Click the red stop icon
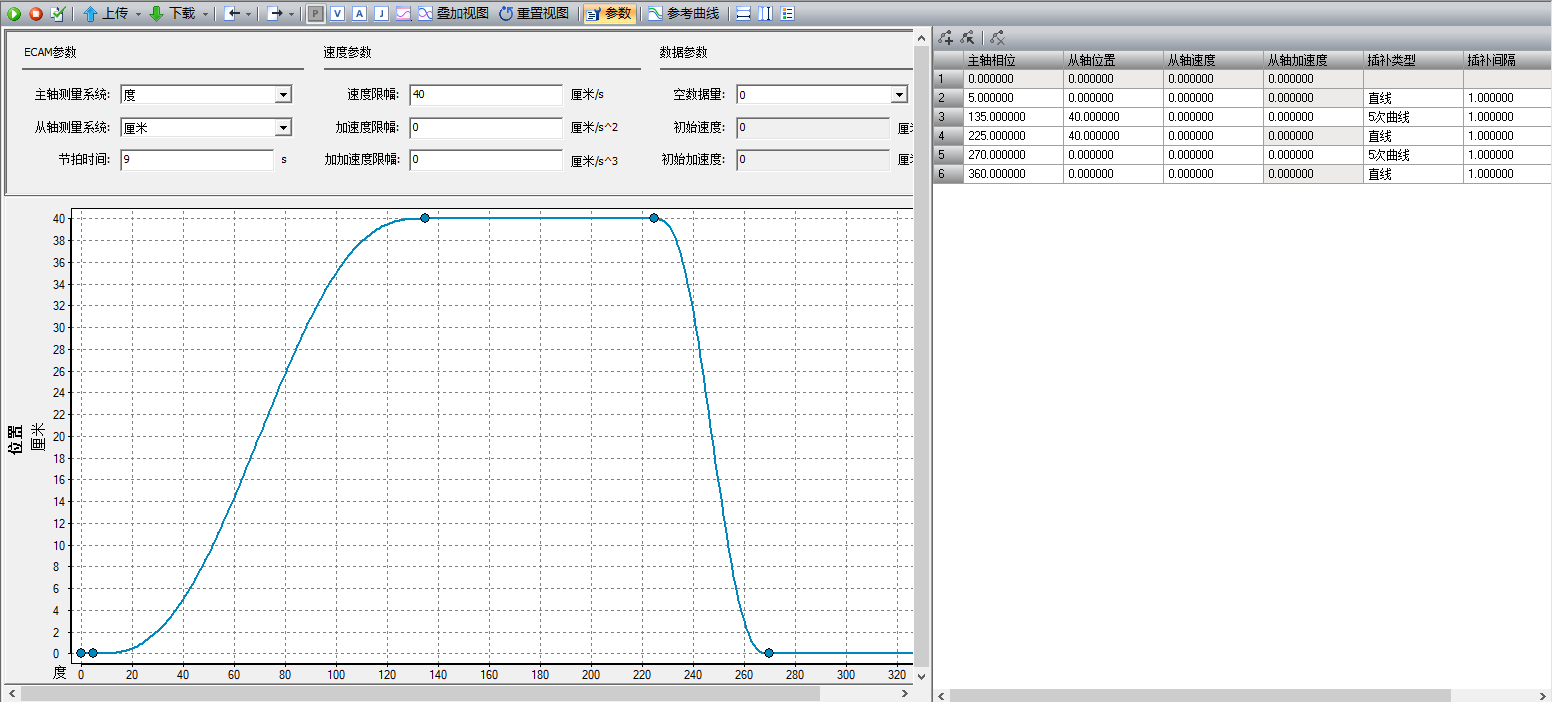Viewport: 1553px width, 702px height. click(36, 14)
